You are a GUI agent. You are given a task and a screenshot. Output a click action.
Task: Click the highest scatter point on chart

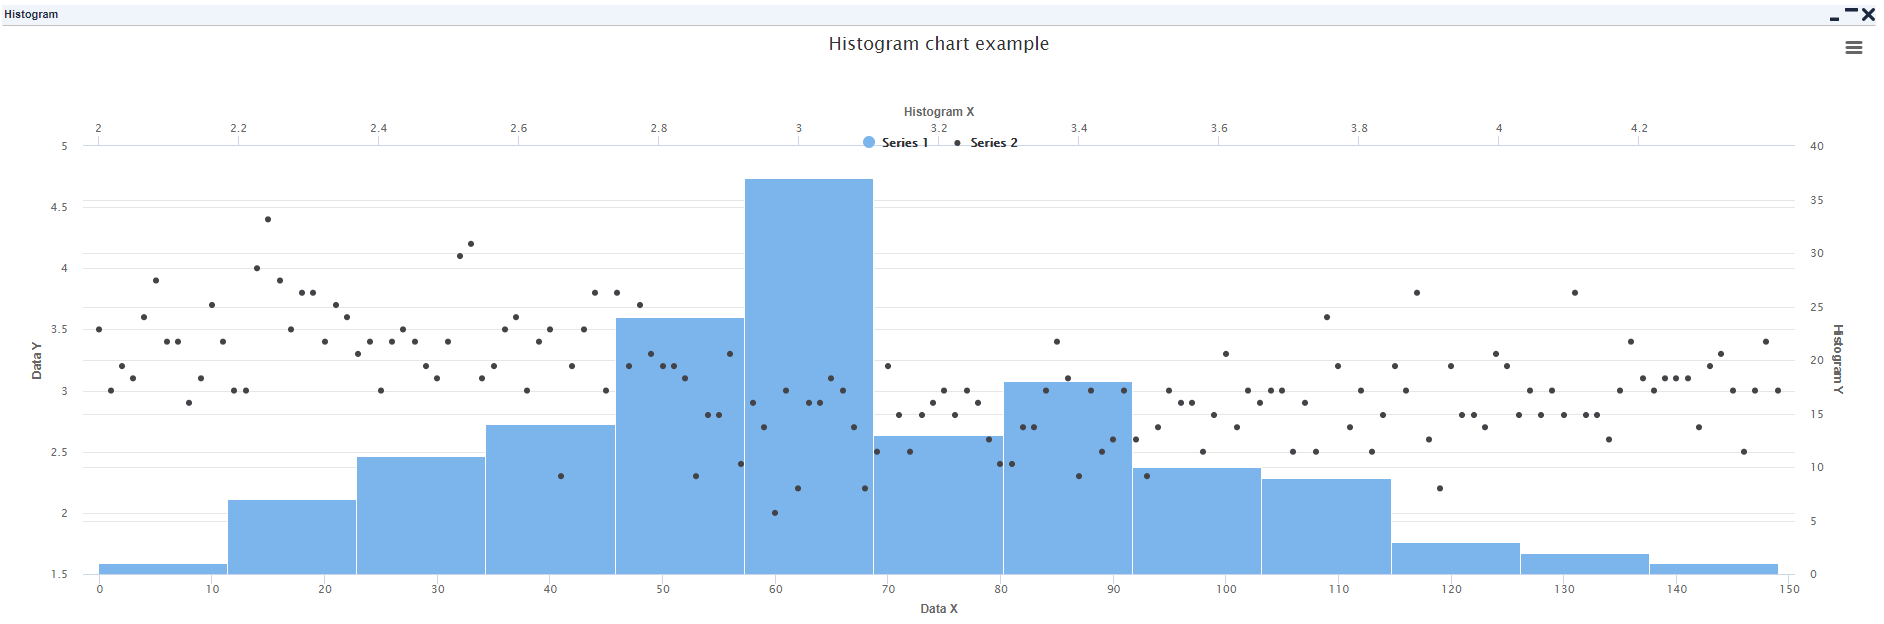[x=268, y=219]
